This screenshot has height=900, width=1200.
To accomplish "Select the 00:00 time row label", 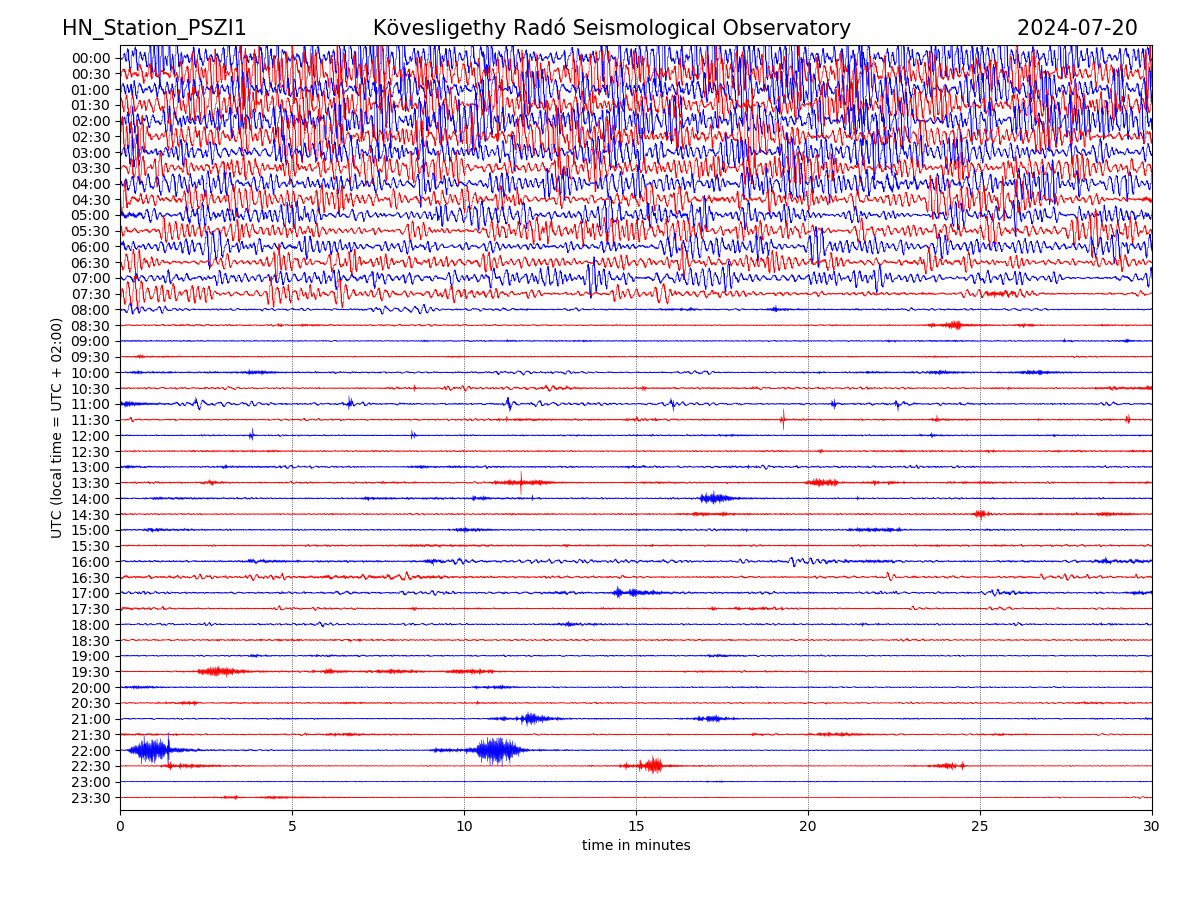I will coord(90,58).
